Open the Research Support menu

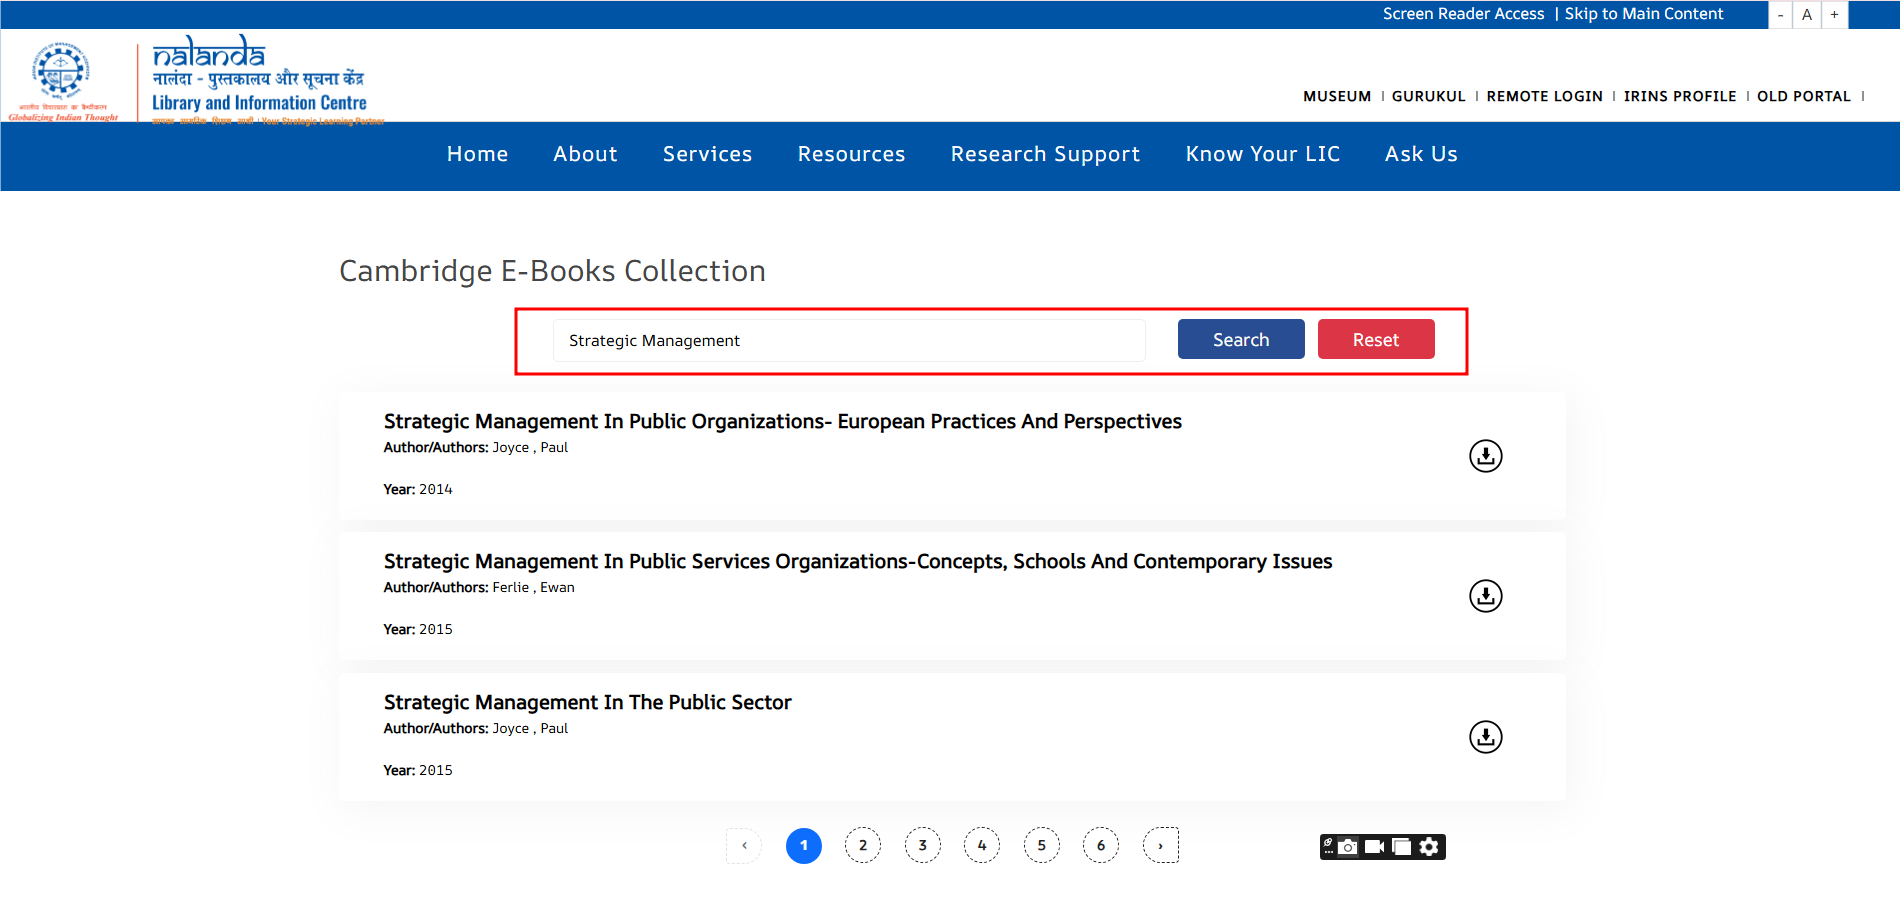point(1045,154)
